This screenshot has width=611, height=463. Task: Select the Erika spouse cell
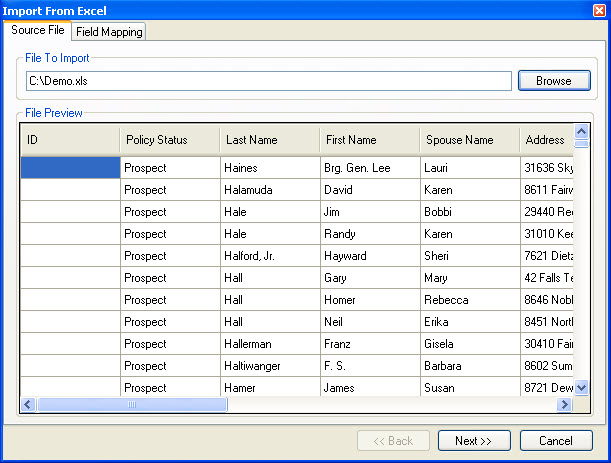tap(470, 322)
